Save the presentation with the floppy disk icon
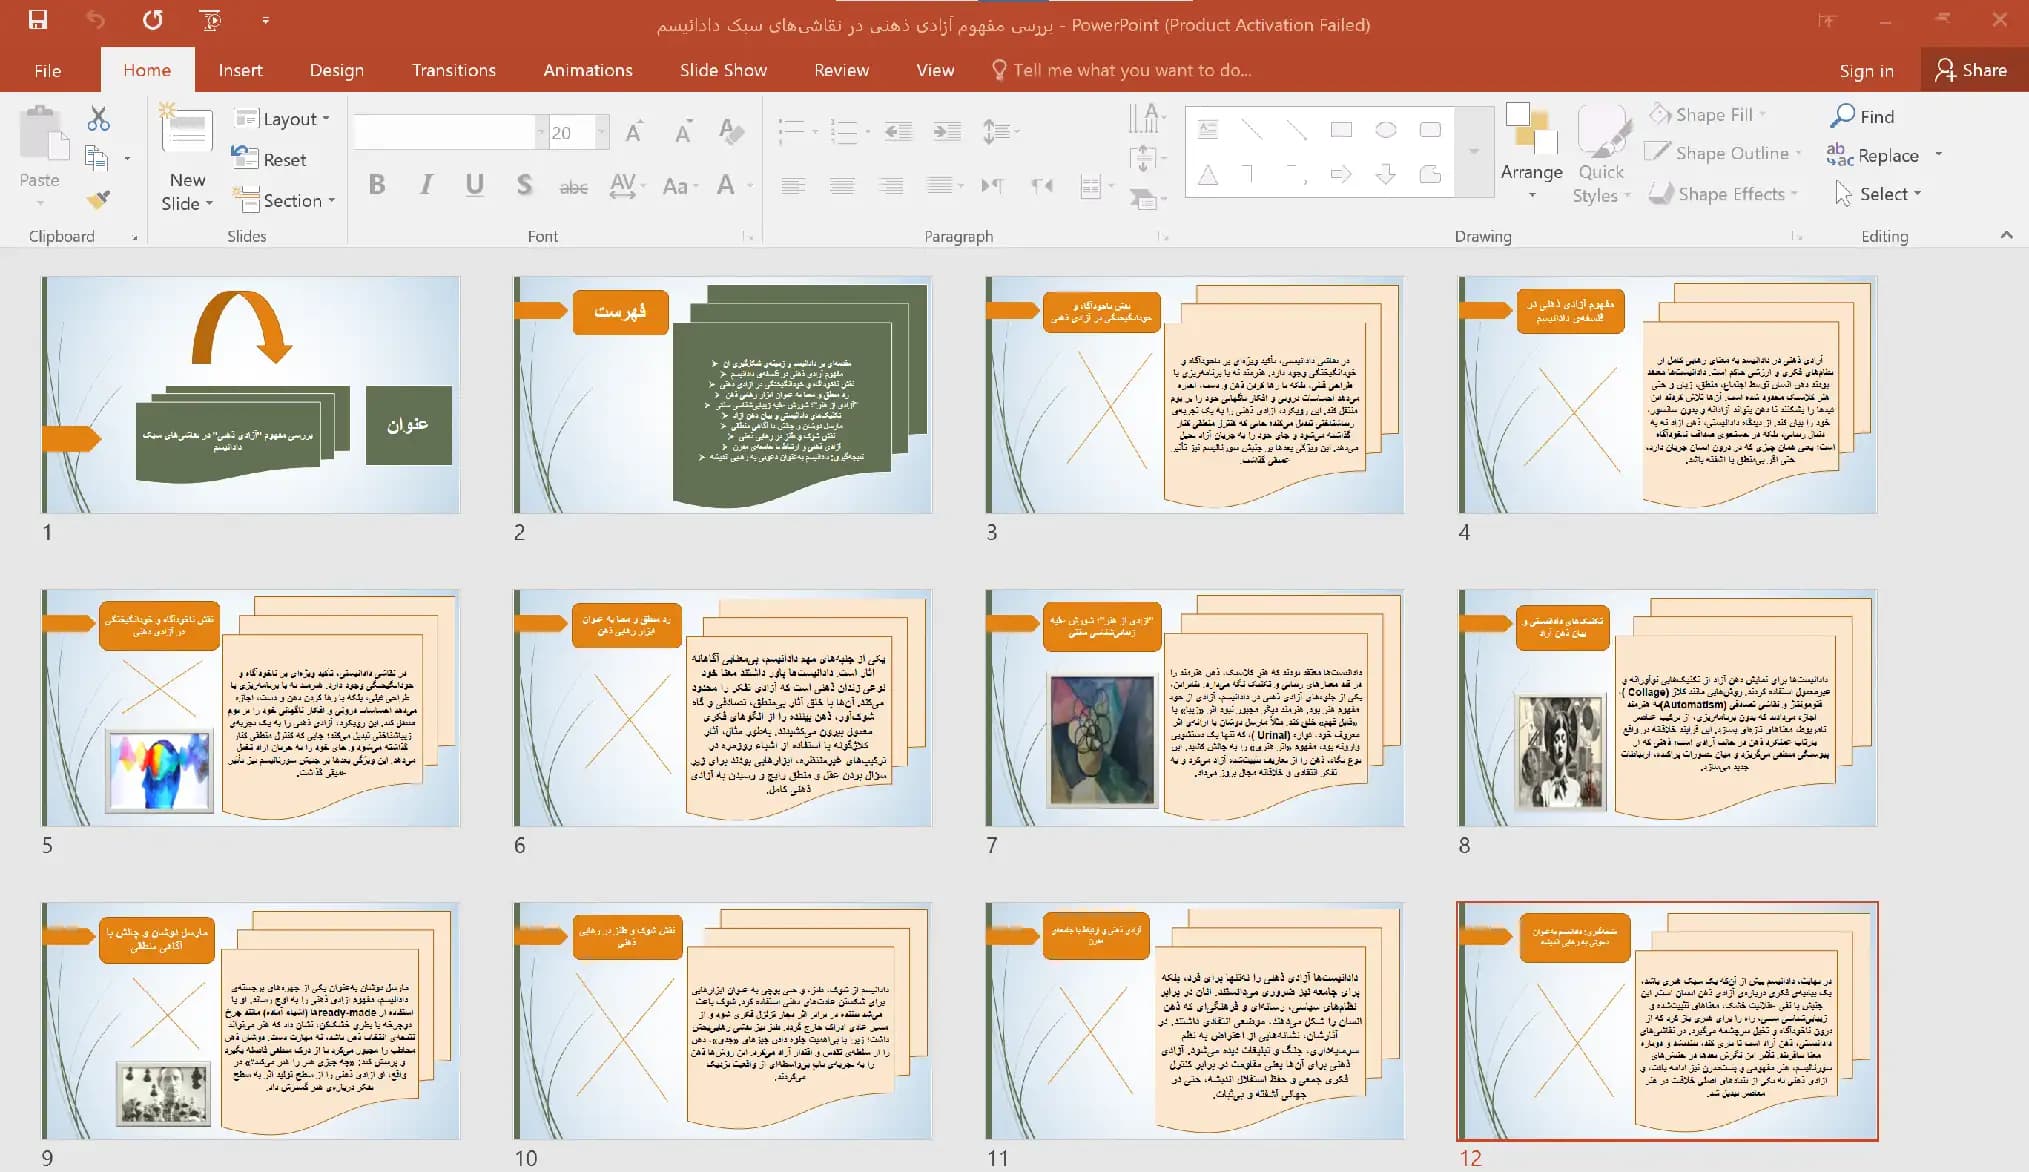This screenshot has height=1172, width=2029. pyautogui.click(x=38, y=19)
